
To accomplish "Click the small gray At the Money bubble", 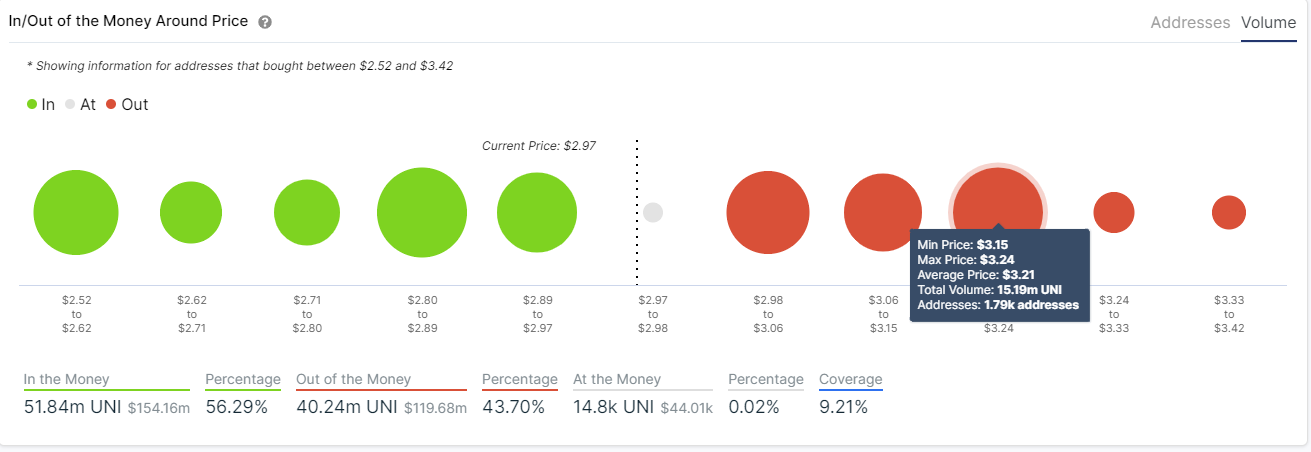I will [653, 213].
